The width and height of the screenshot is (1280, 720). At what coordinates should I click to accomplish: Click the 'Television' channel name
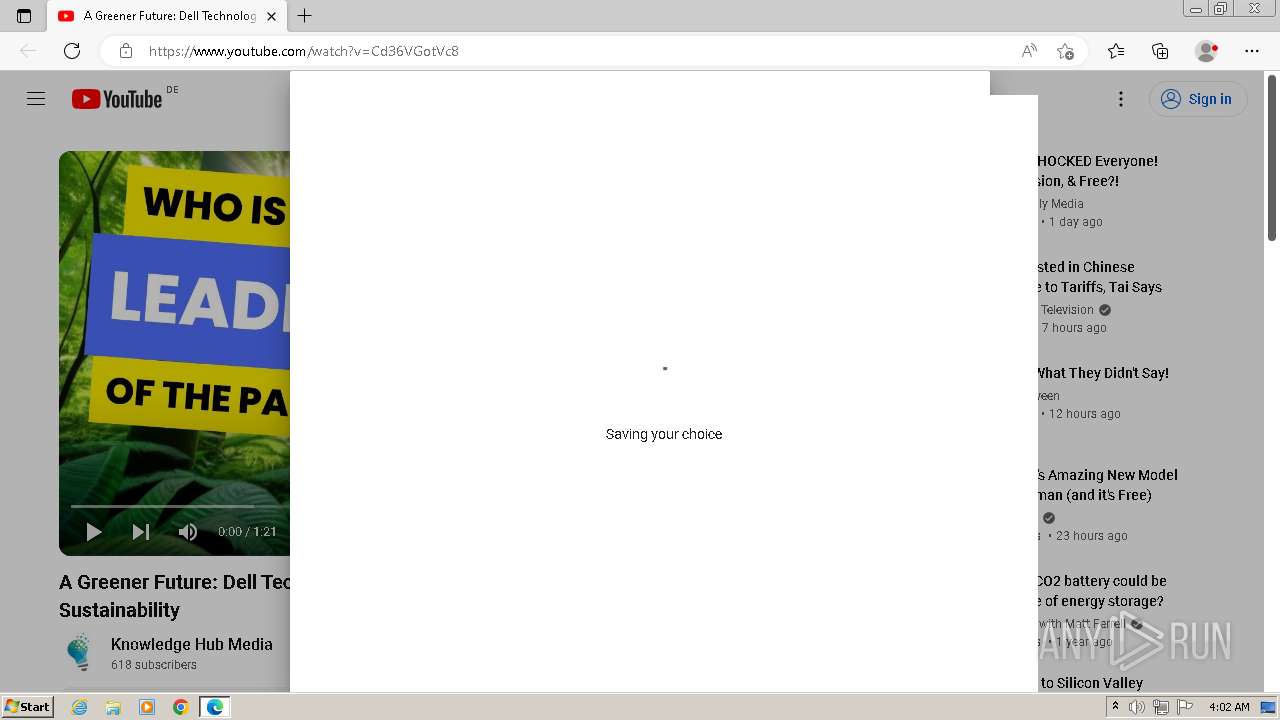tap(1067, 310)
